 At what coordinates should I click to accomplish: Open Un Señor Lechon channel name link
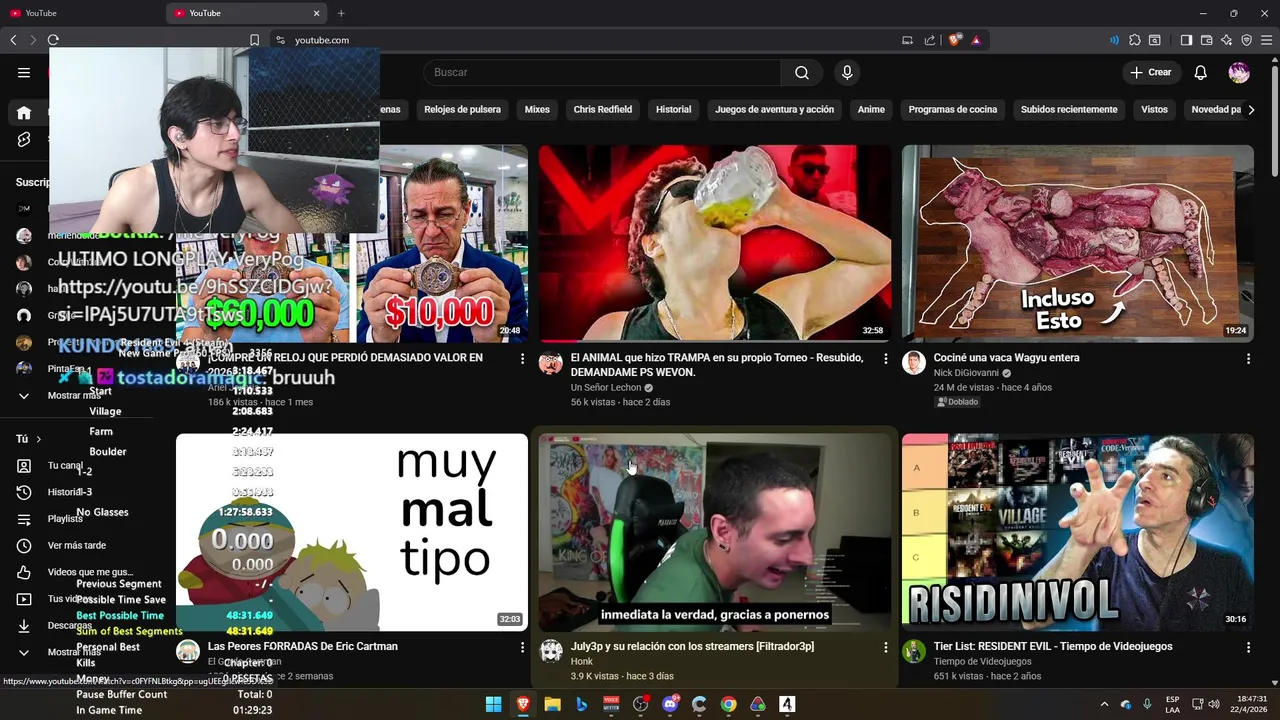pyautogui.click(x=606, y=388)
